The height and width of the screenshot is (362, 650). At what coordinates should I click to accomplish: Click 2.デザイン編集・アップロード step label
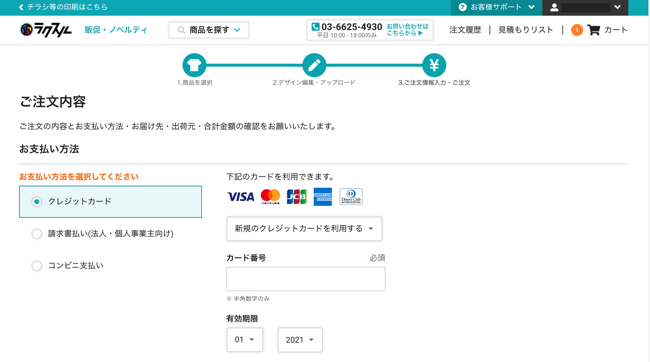(314, 83)
